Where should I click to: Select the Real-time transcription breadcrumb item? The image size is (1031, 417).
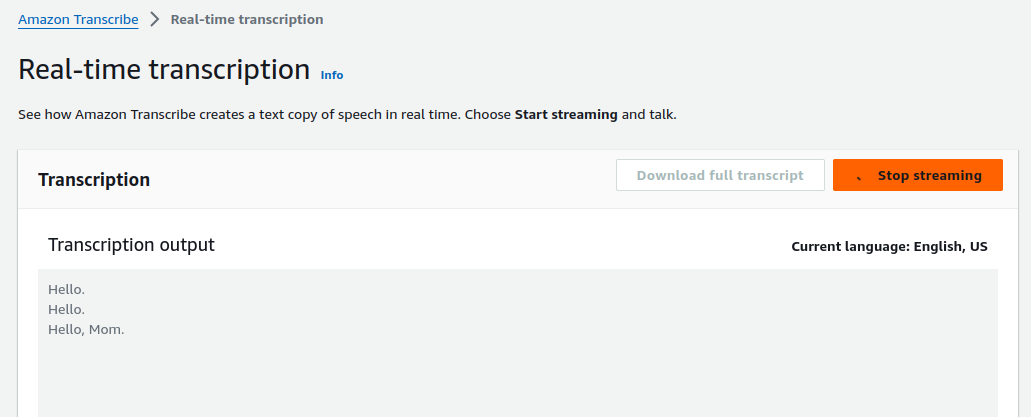[247, 19]
